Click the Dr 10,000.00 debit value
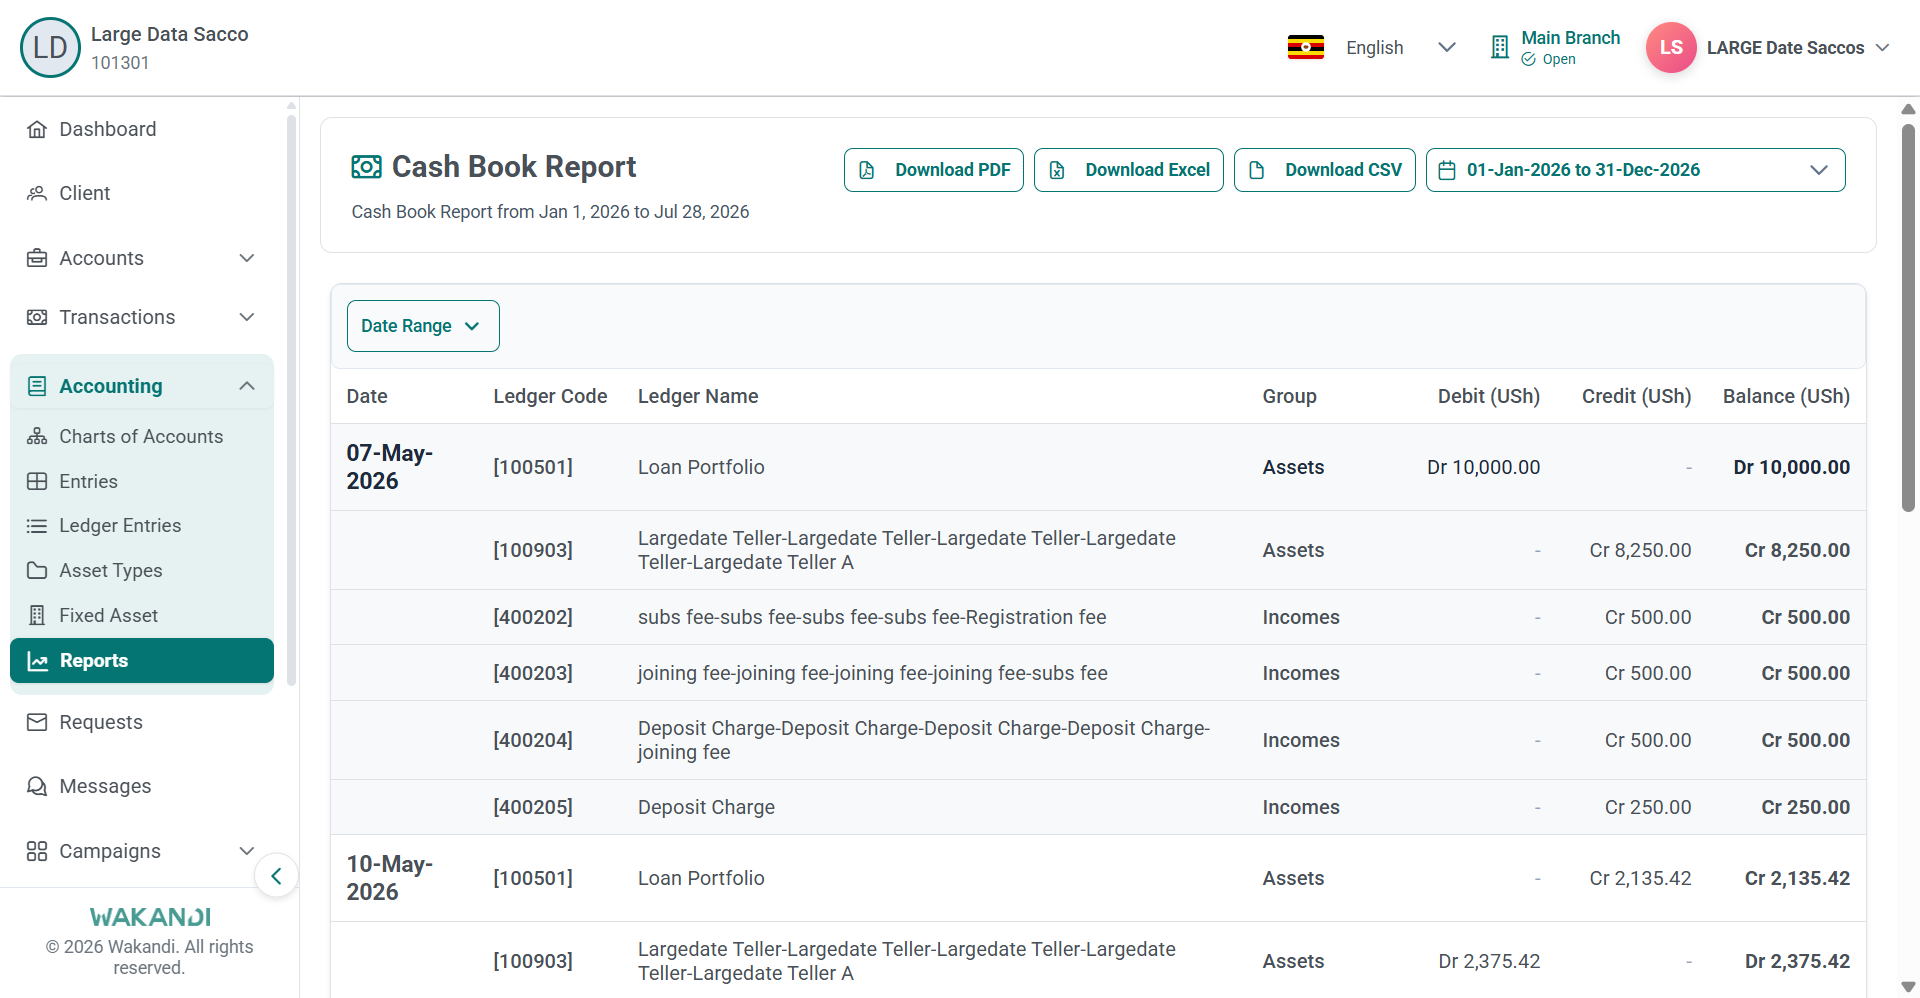Image resolution: width=1920 pixels, height=998 pixels. tap(1483, 467)
